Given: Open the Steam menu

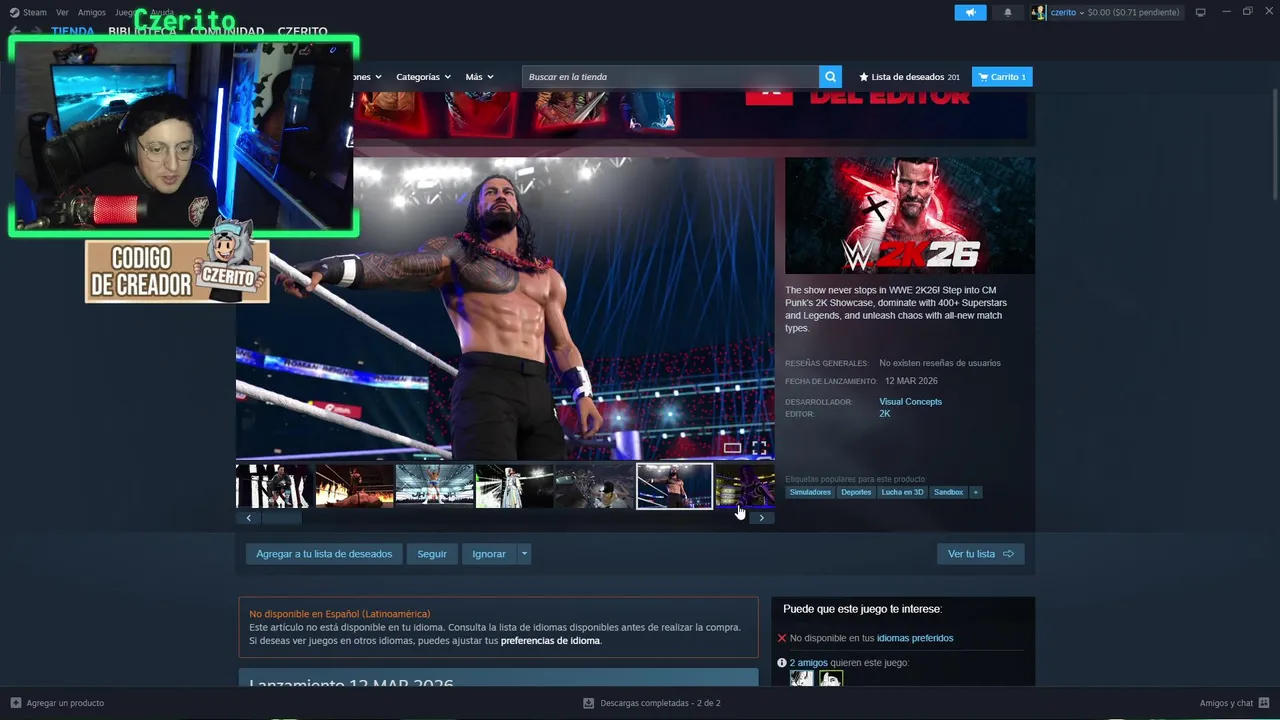Looking at the screenshot, I should point(28,13).
